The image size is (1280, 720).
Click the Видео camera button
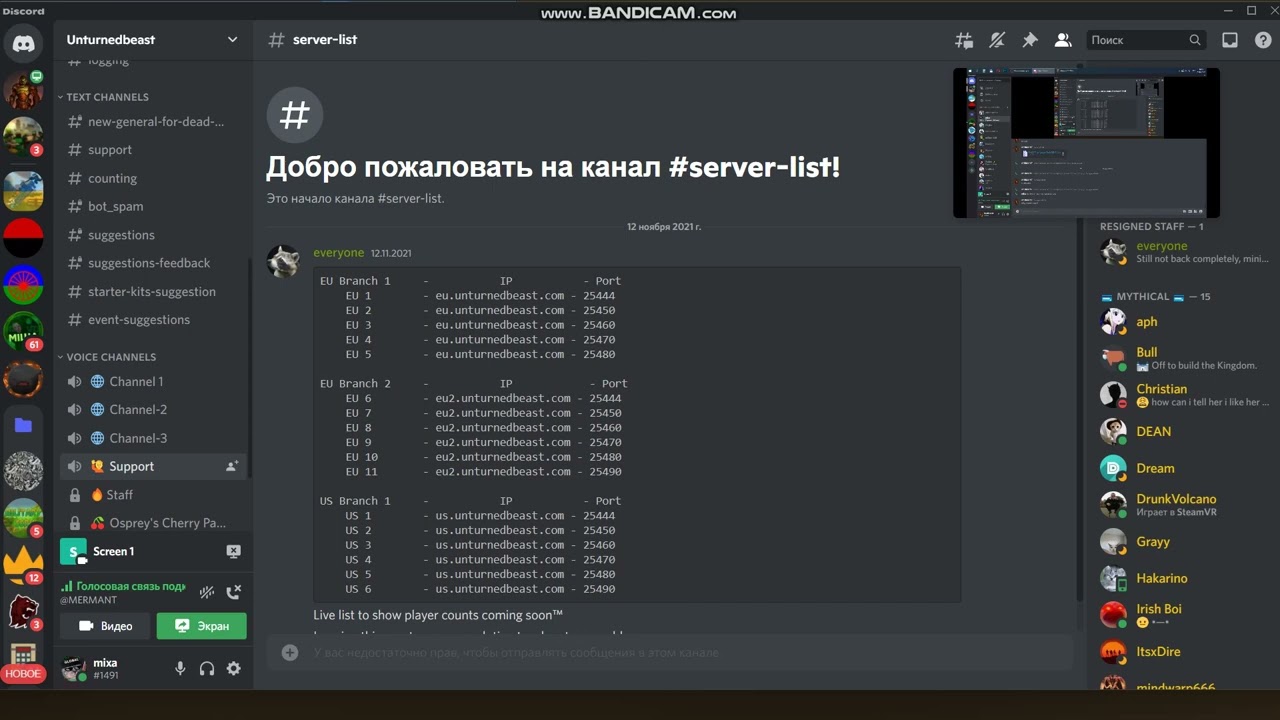click(106, 626)
